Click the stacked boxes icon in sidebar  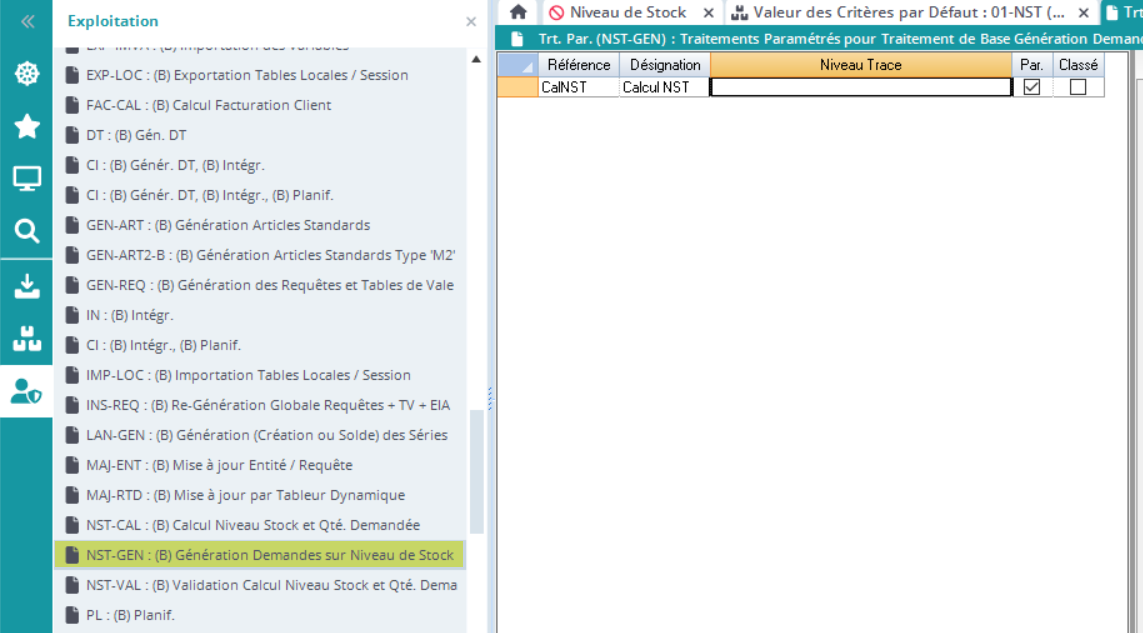[x=27, y=339]
